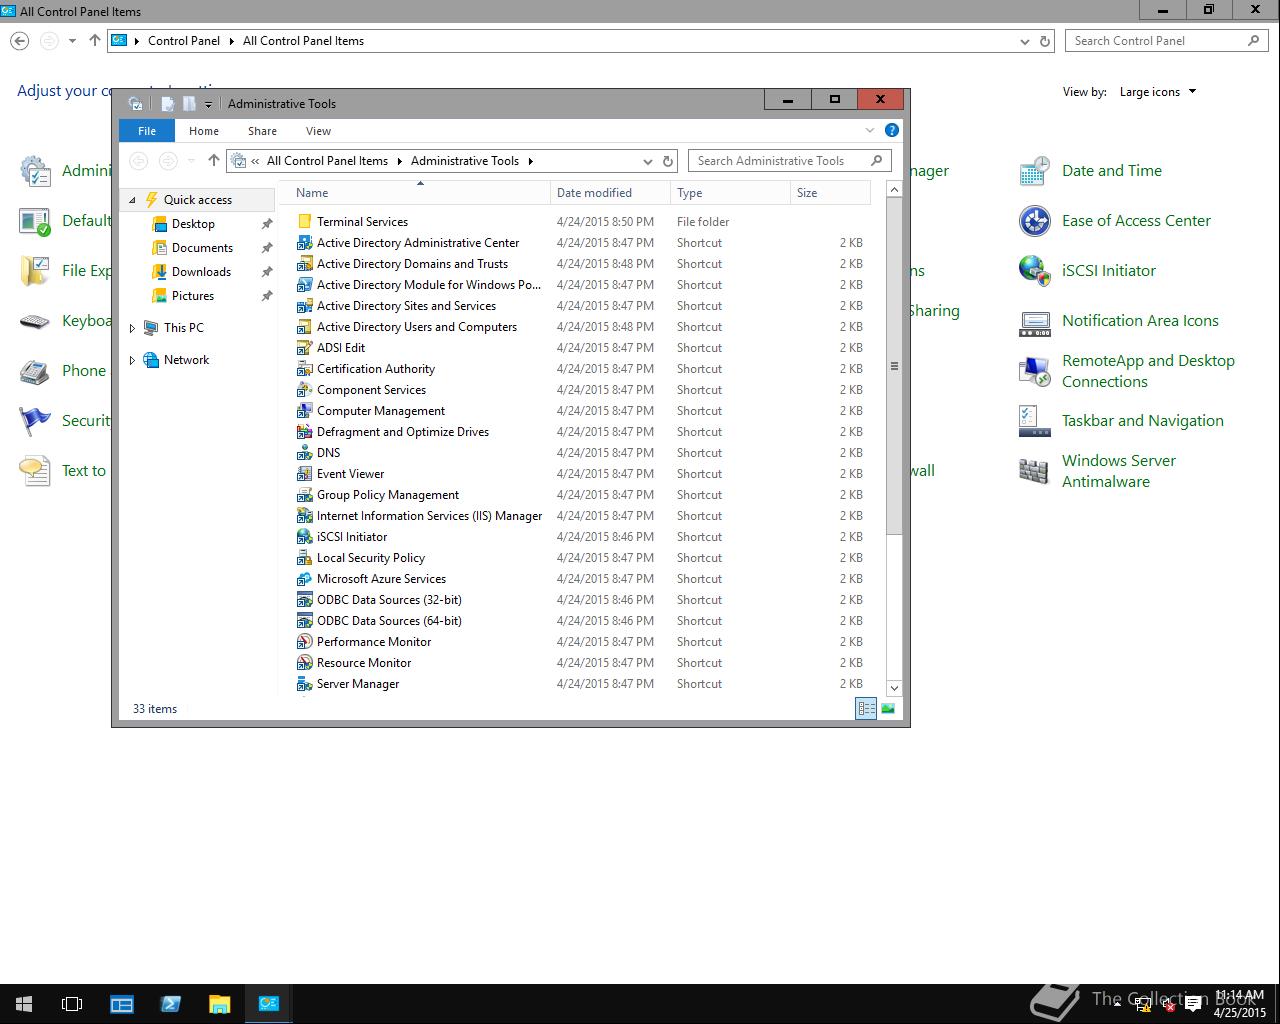Select the Server Manager shortcut icon
The height and width of the screenshot is (1024, 1280).
tap(305, 683)
